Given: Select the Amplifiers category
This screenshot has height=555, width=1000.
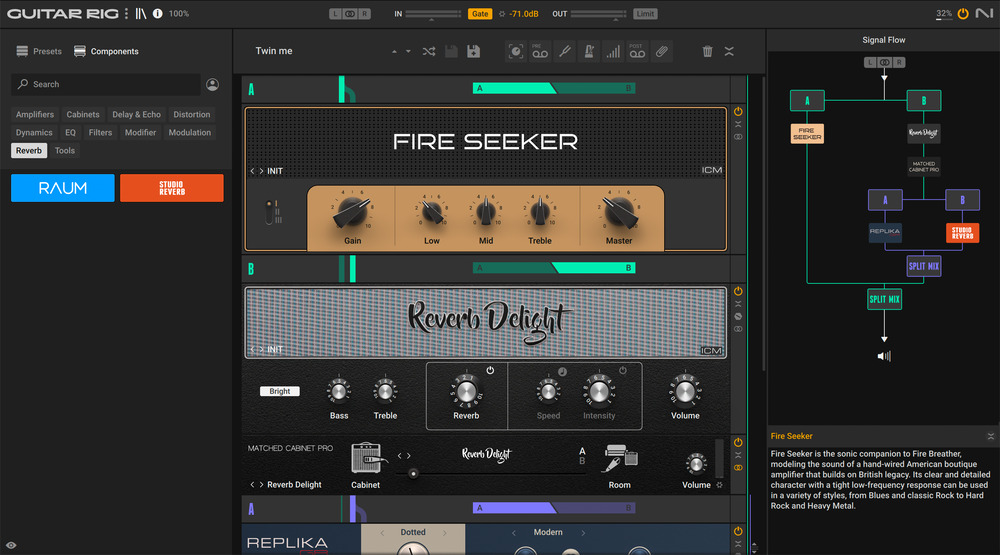Looking at the screenshot, I should (35, 115).
